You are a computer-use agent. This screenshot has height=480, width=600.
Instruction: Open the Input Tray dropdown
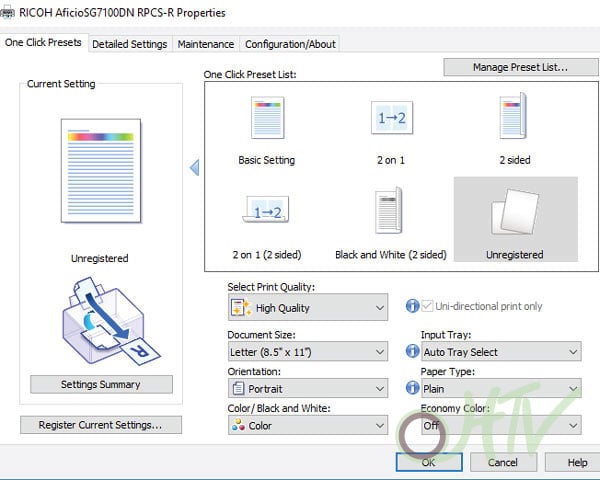pyautogui.click(x=501, y=352)
